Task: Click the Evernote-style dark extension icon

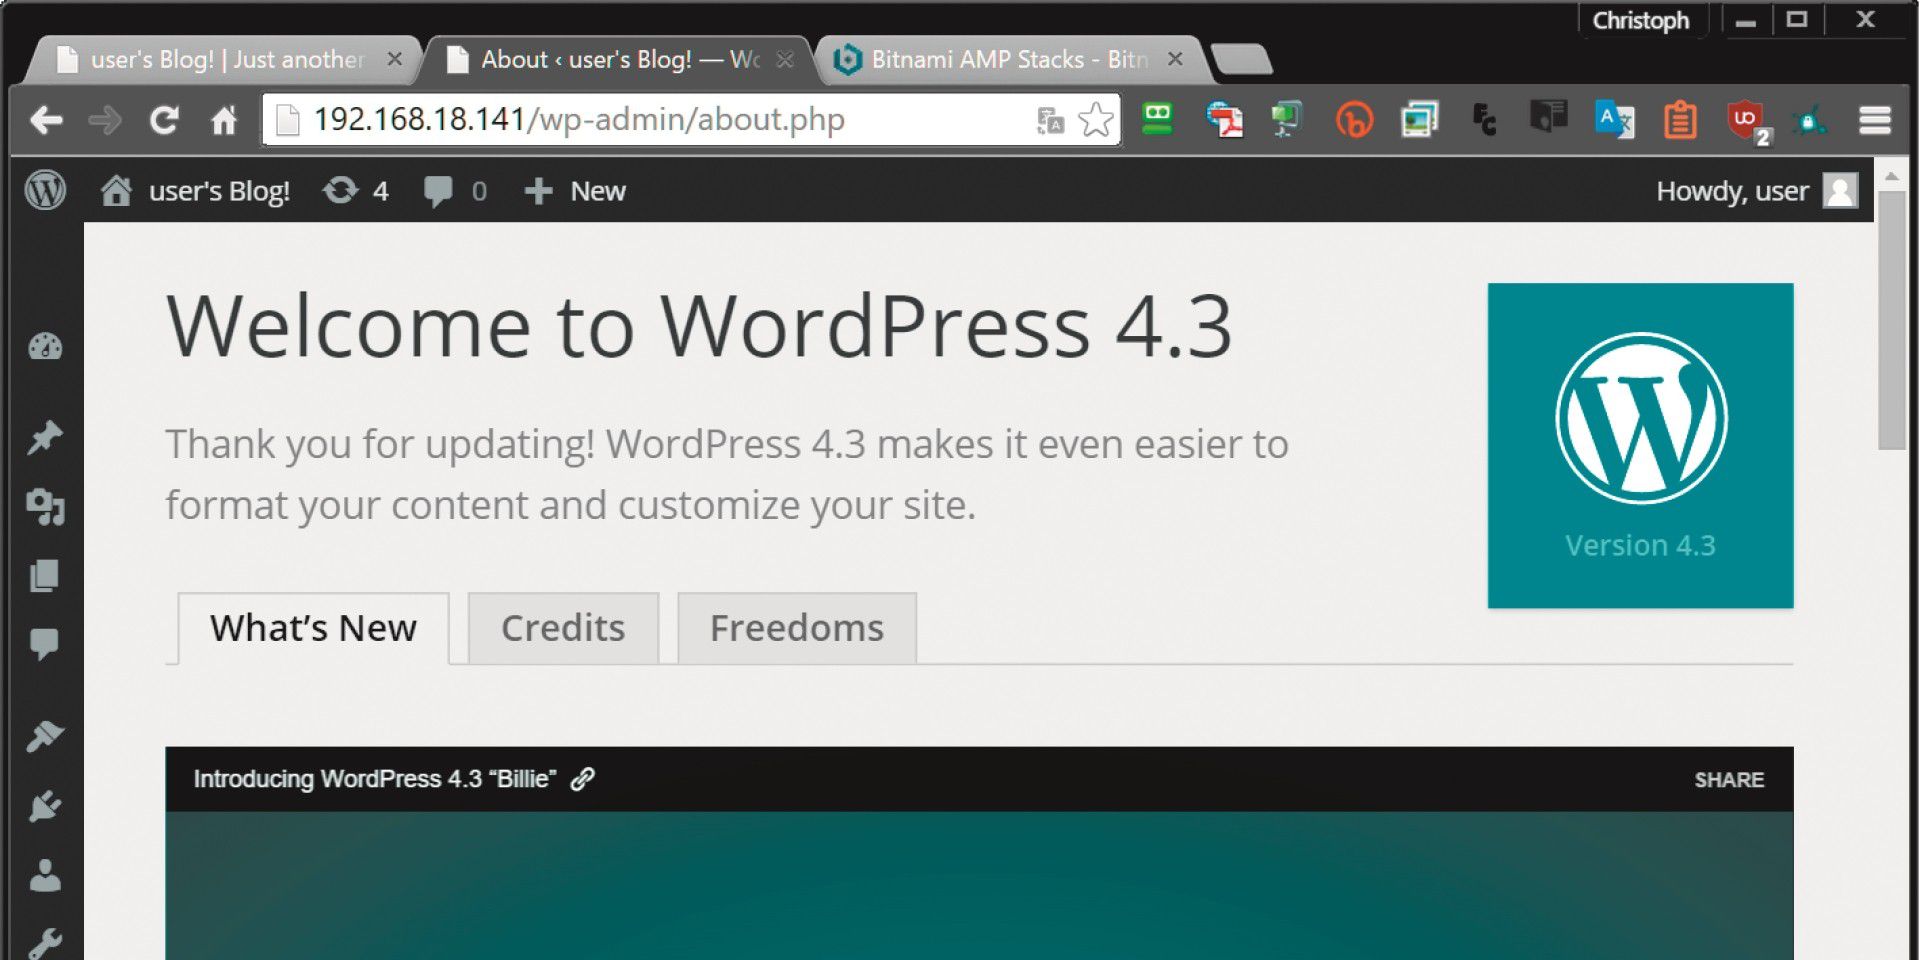Action: coord(1485,121)
